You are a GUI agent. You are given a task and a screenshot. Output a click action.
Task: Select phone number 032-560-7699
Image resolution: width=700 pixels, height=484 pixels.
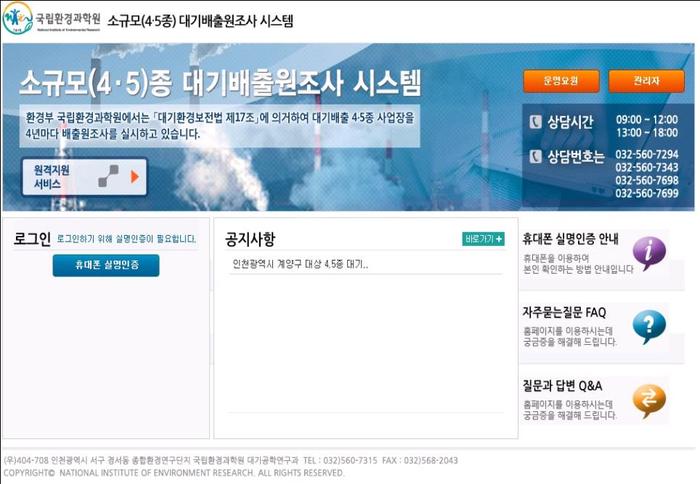click(646, 193)
